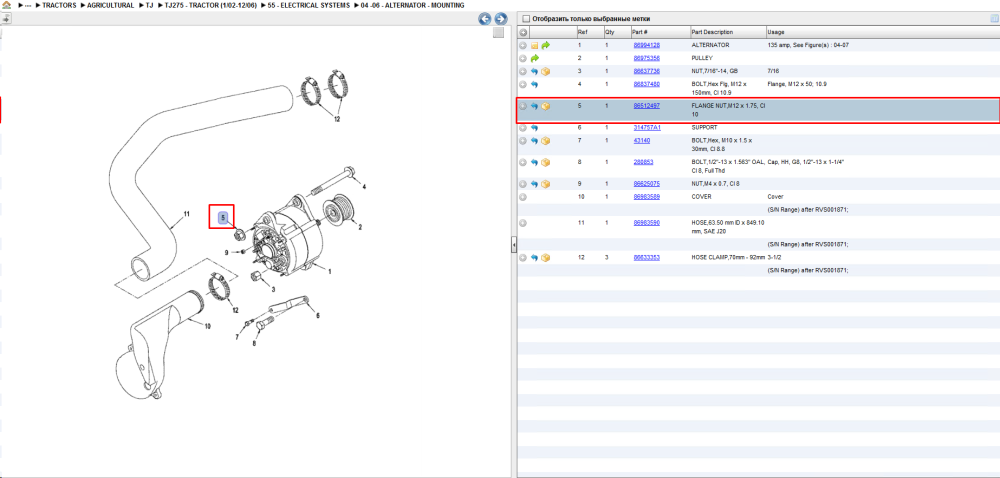Expand the COVER row plus button
The height and width of the screenshot is (478, 1000).
point(523,197)
